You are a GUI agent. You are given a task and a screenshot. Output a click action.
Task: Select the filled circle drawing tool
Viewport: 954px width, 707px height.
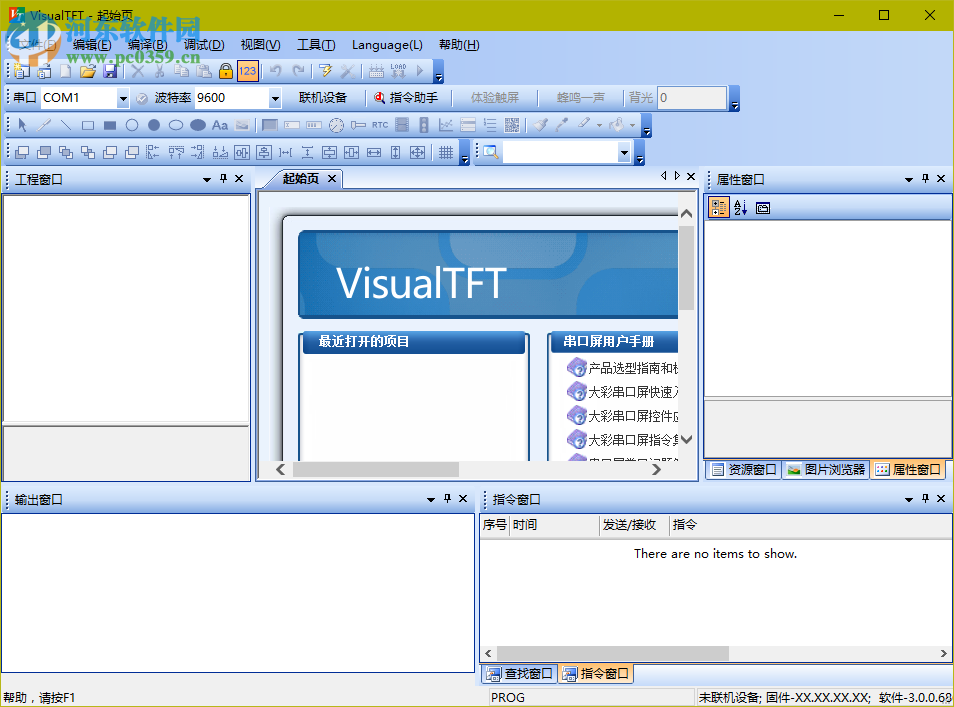point(154,124)
